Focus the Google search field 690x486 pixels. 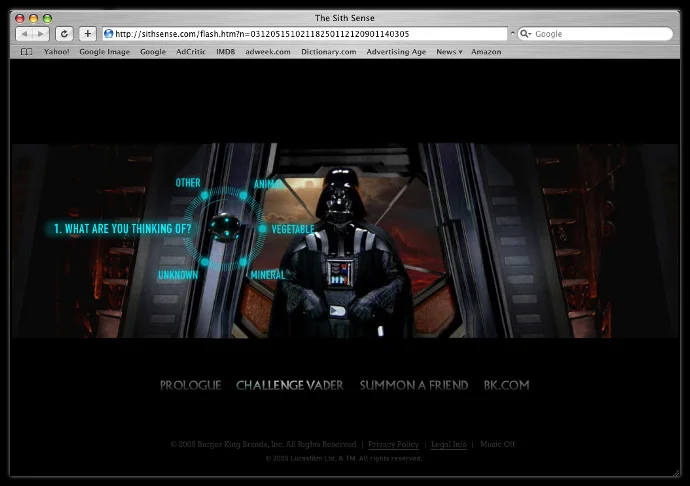[595, 34]
